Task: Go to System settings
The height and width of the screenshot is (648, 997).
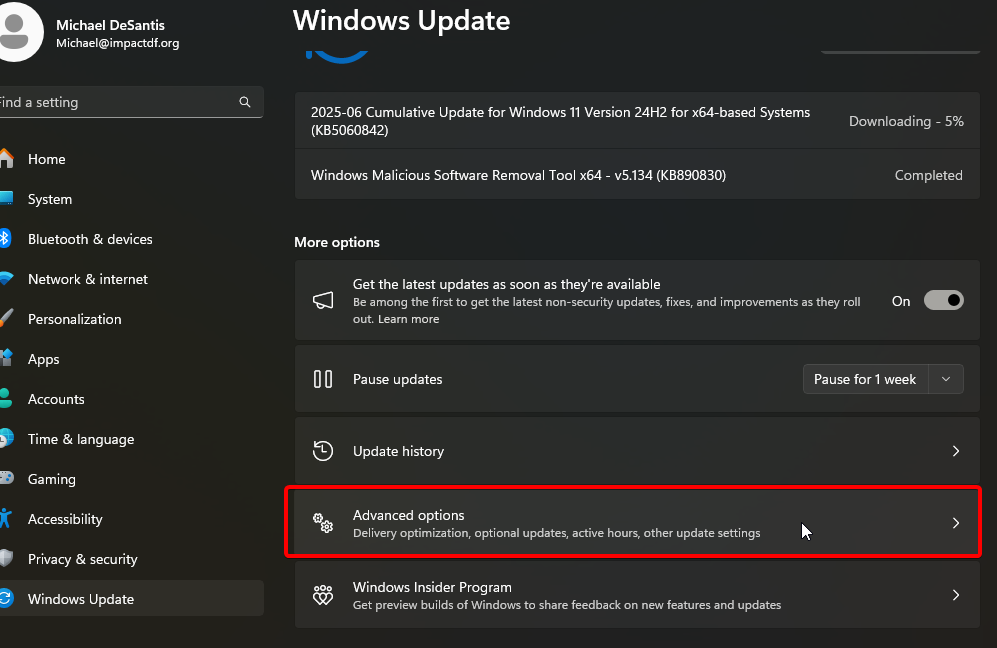Action: (50, 199)
